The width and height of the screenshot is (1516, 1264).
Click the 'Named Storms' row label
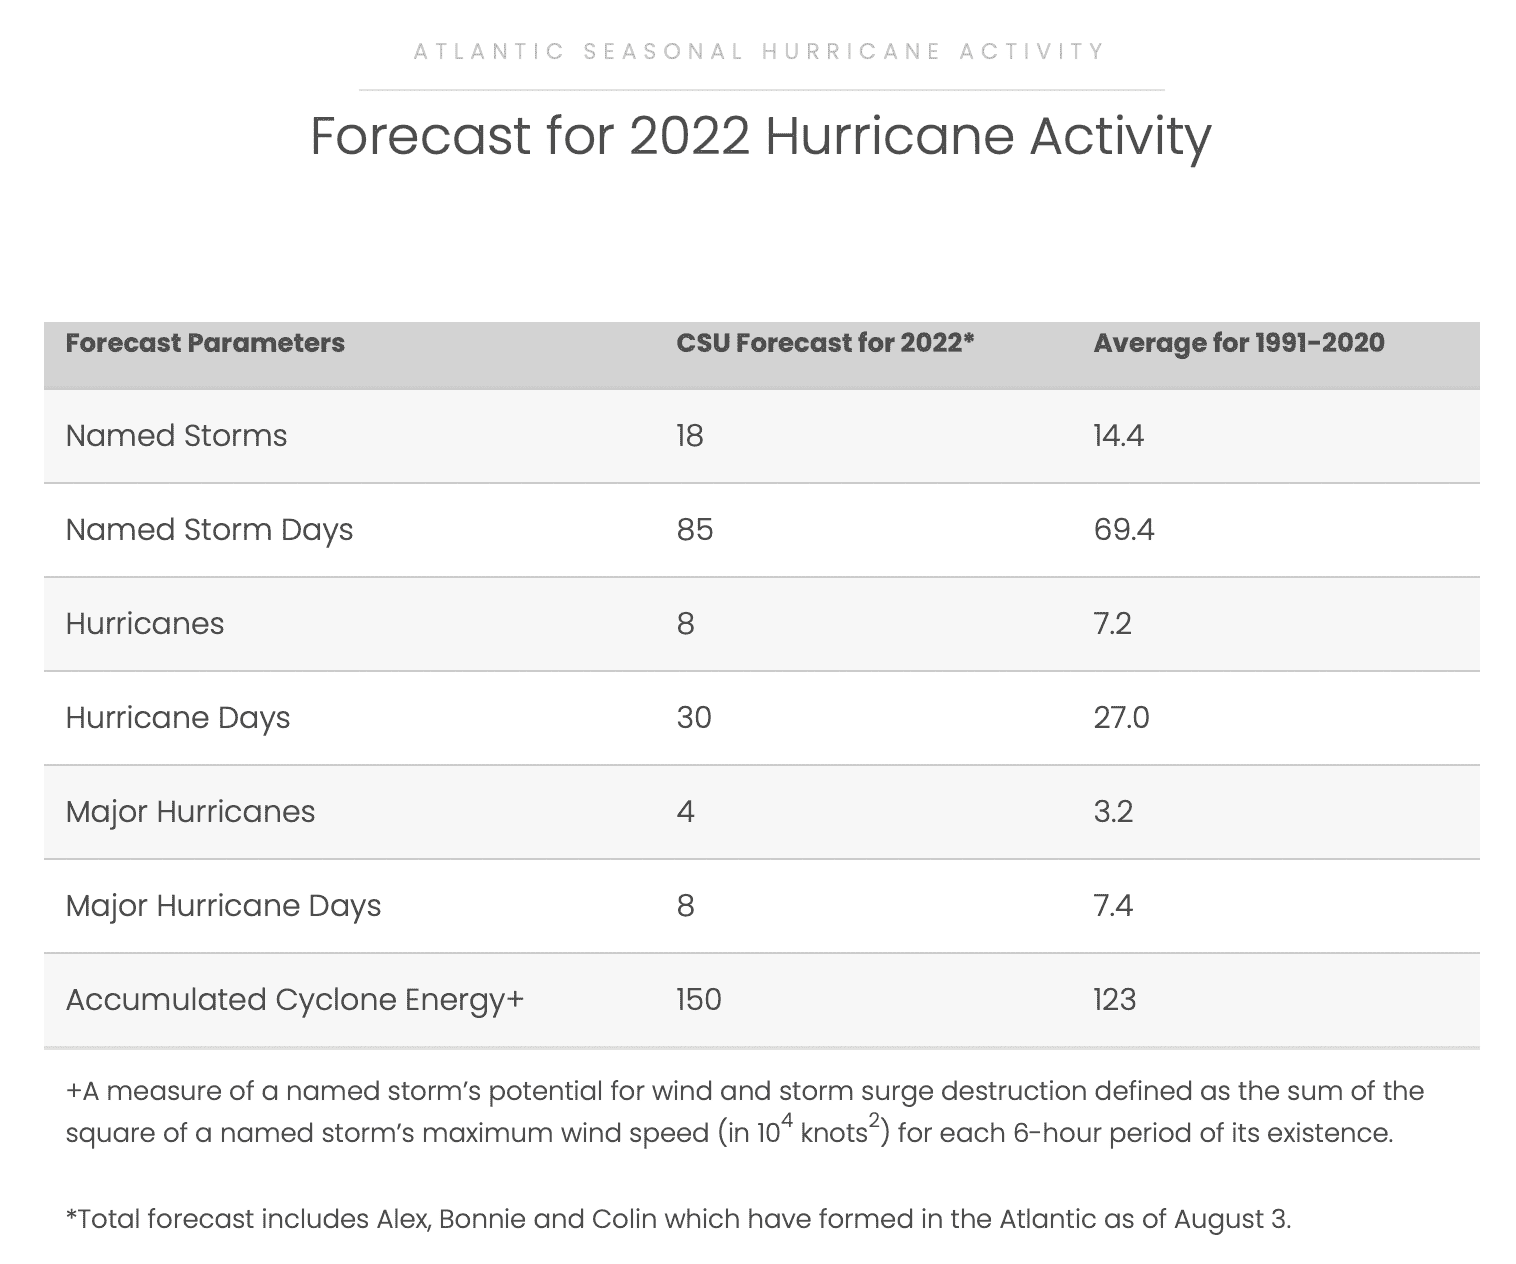tap(176, 436)
